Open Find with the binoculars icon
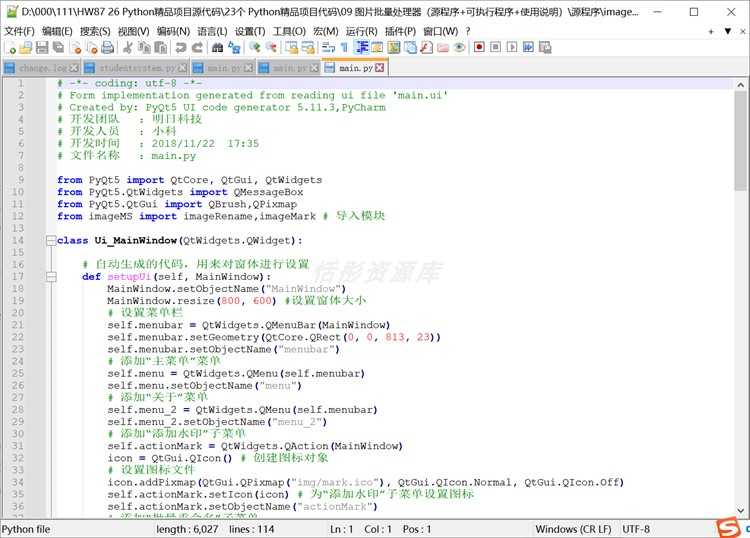 point(217,47)
